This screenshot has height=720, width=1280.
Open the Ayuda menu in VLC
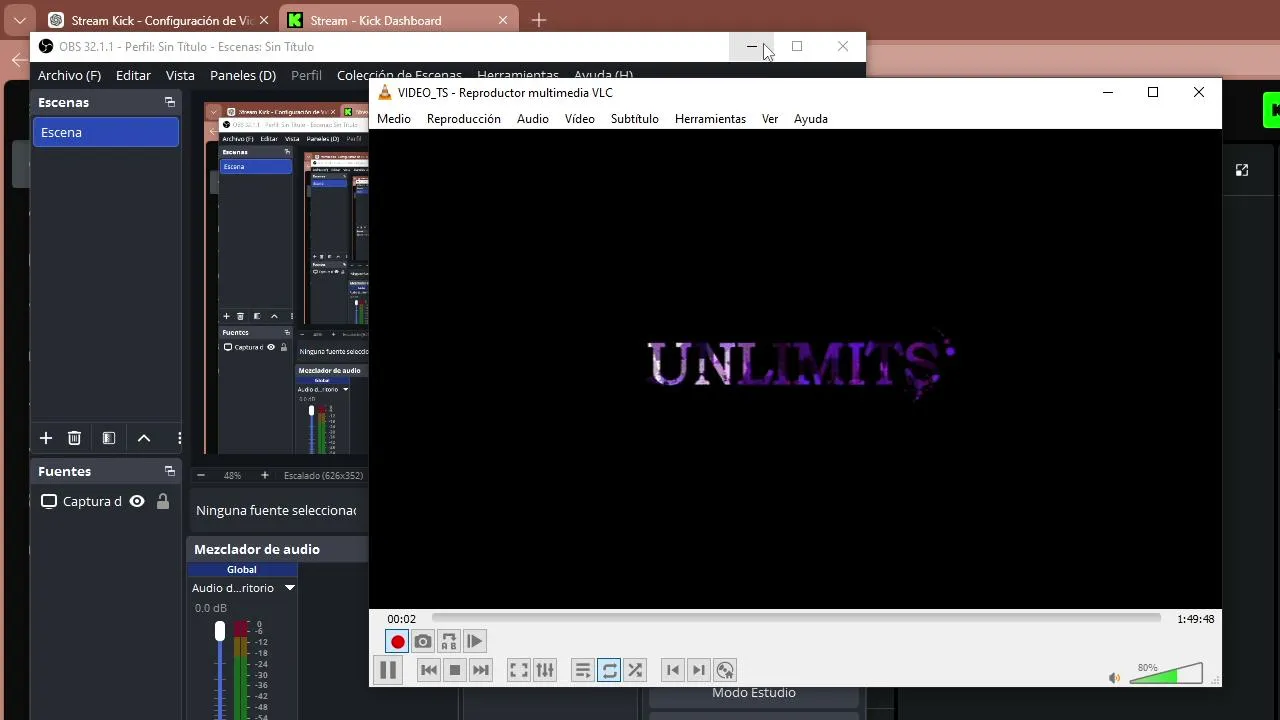[x=811, y=119]
